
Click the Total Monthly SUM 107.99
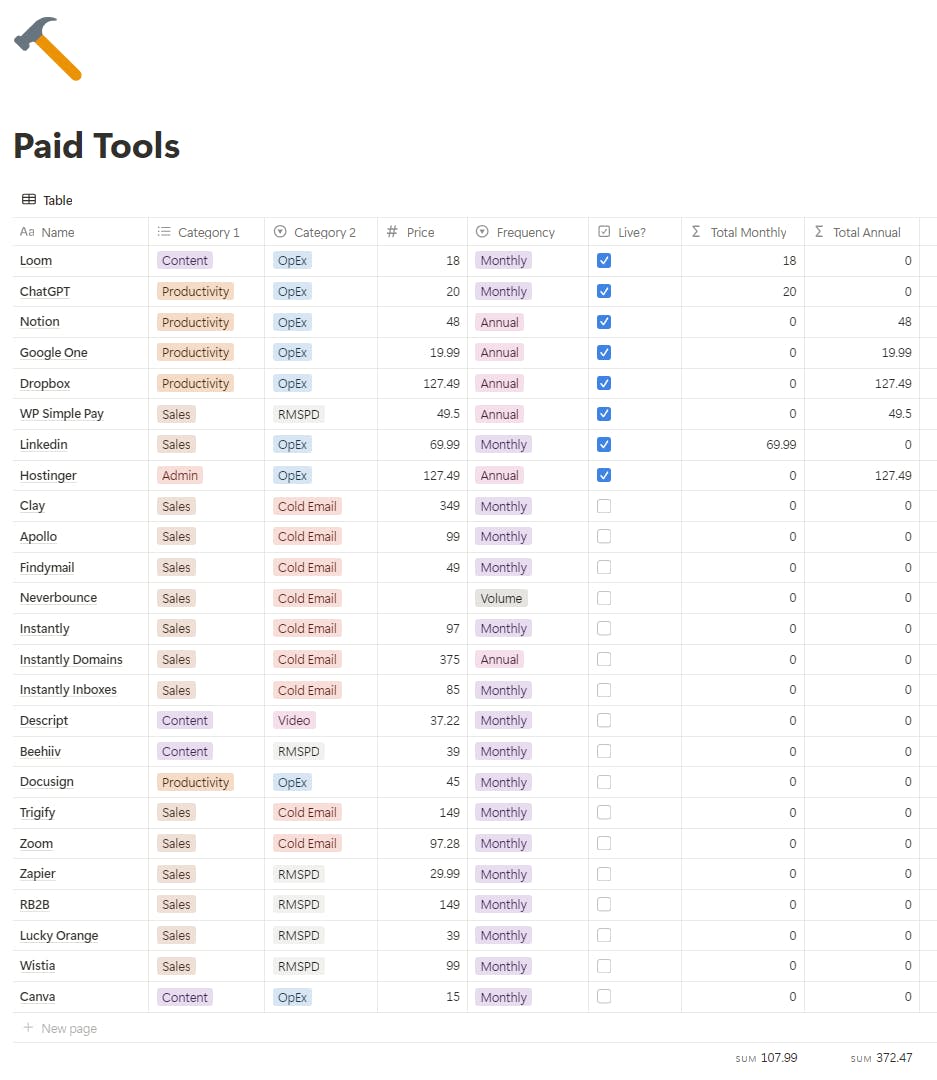766,1057
